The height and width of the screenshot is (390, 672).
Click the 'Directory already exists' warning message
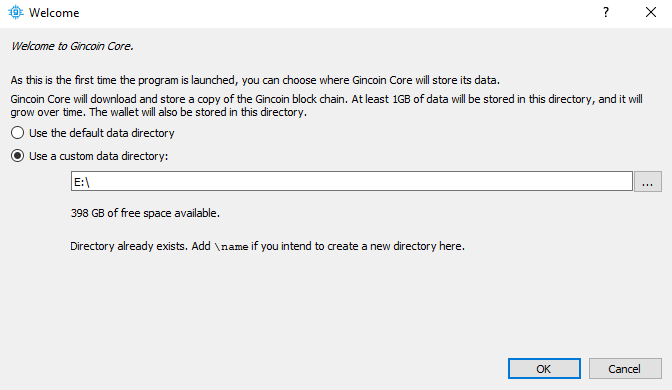click(267, 246)
